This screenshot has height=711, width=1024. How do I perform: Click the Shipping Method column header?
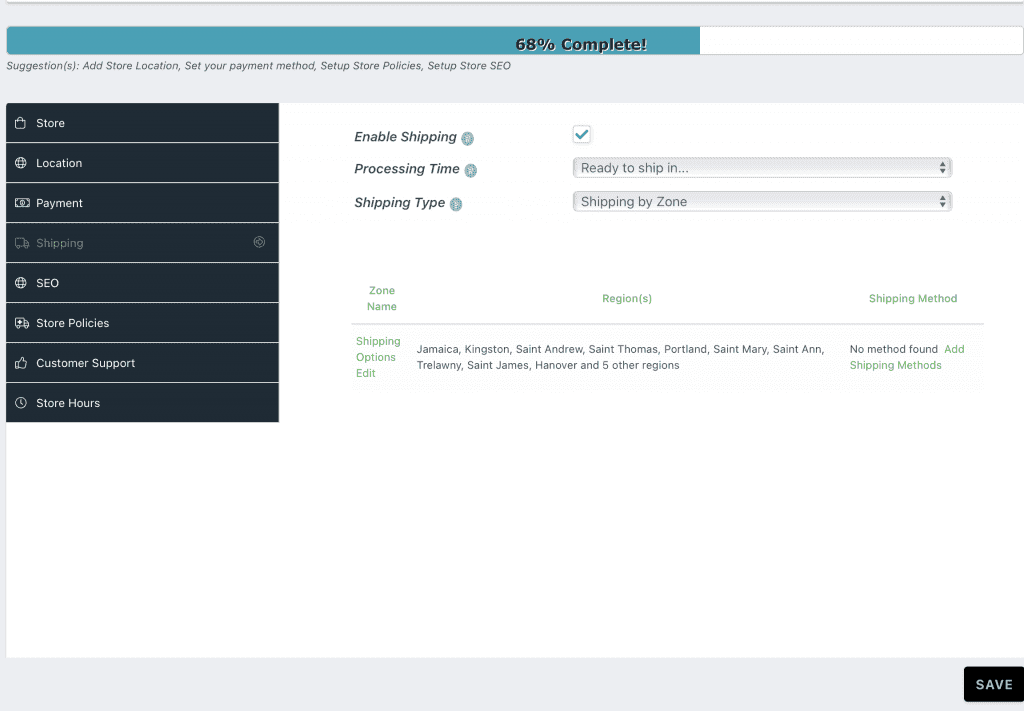[x=913, y=298]
